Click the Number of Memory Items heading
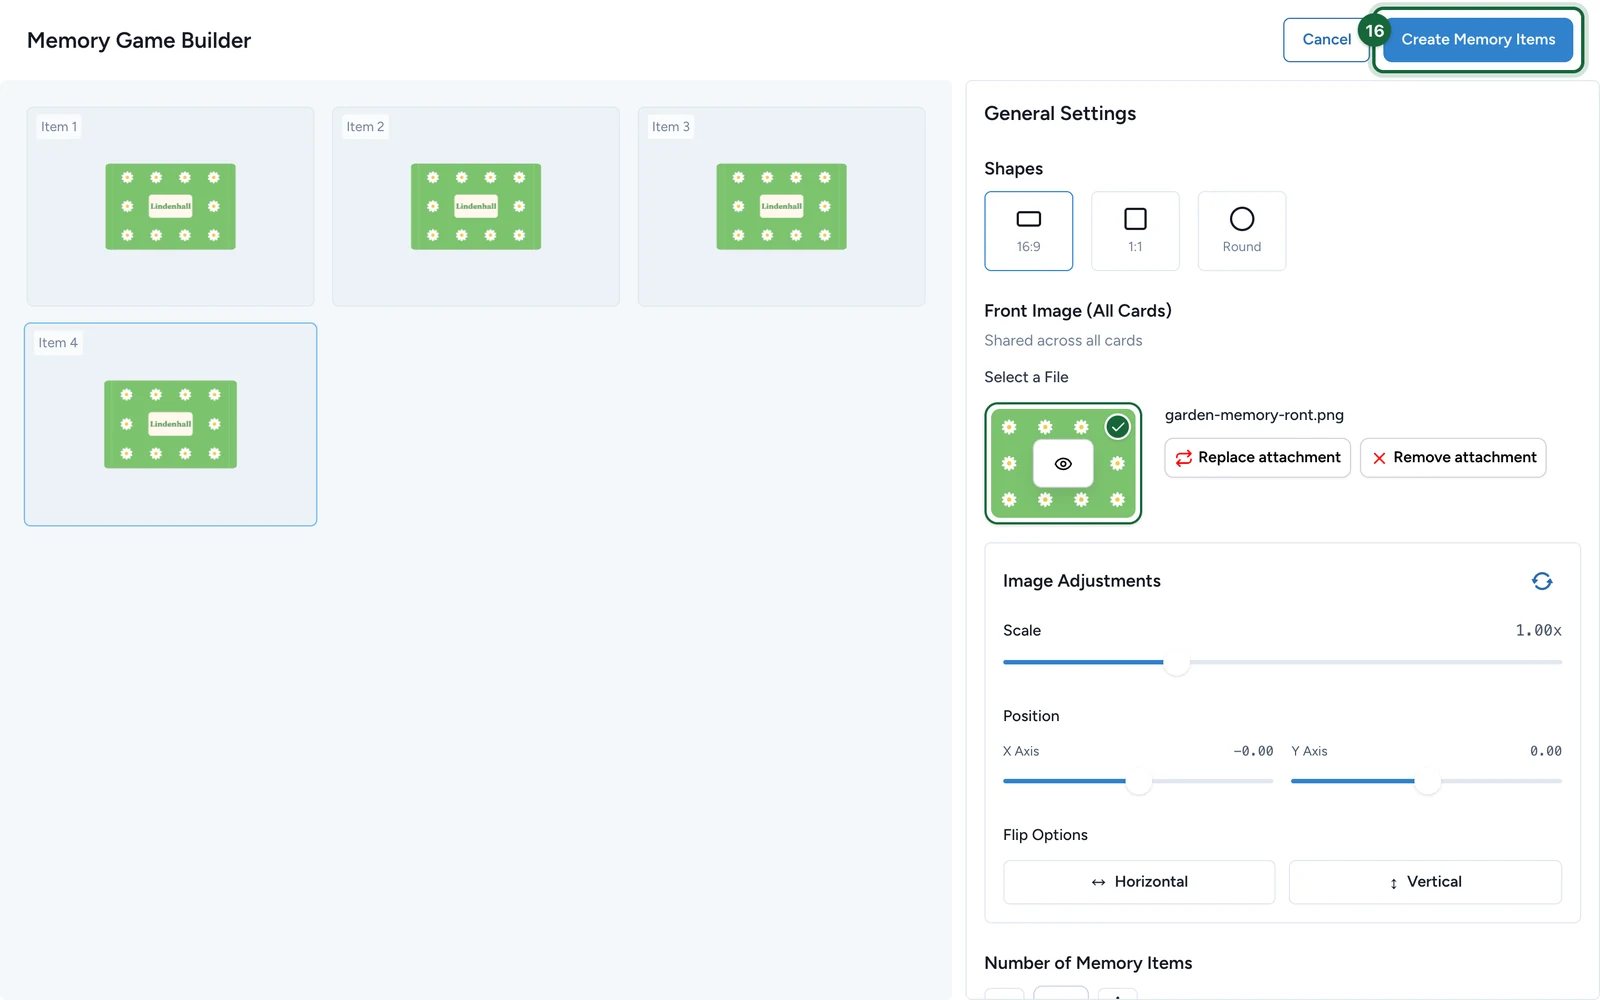1600x1000 pixels. 1088,963
